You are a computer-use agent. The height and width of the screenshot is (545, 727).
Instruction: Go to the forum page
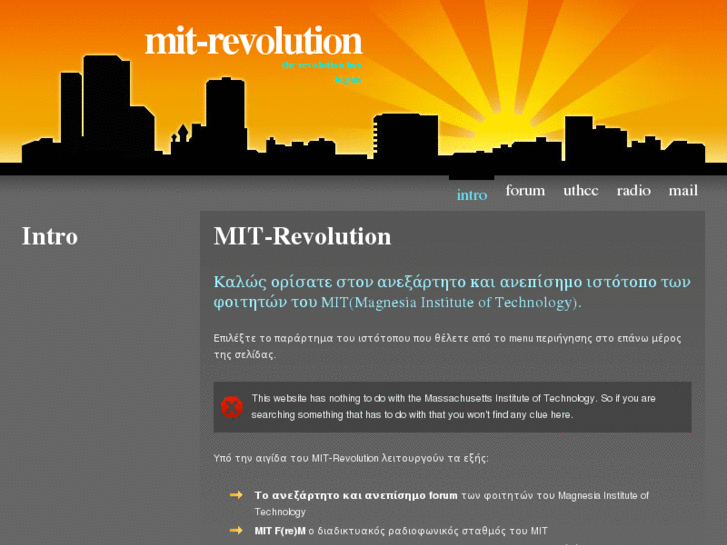[x=525, y=190]
